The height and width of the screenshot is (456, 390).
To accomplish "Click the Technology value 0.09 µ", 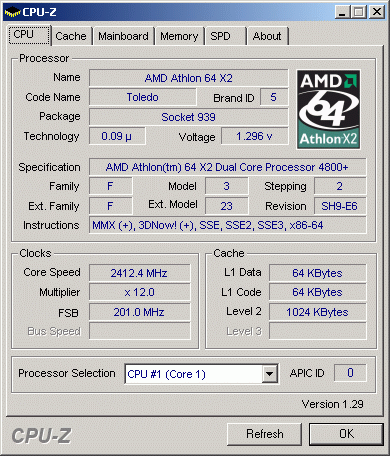I will tap(117, 136).
